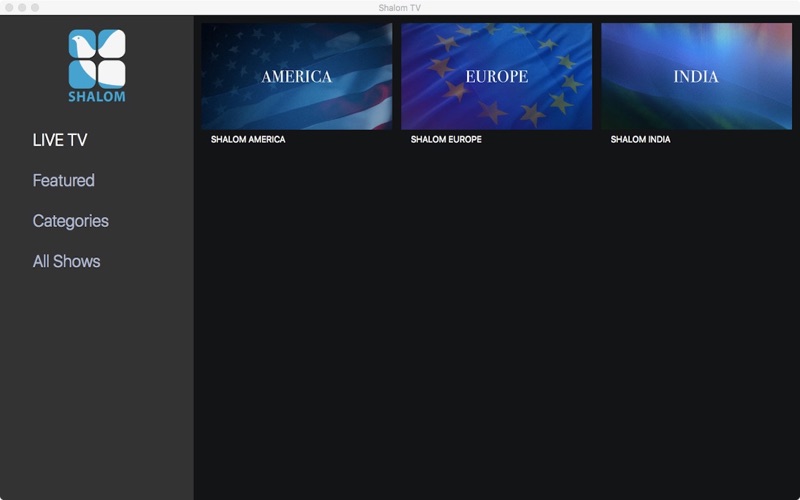Minimize the Shalom TV window
Image resolution: width=800 pixels, height=500 pixels.
[x=22, y=8]
